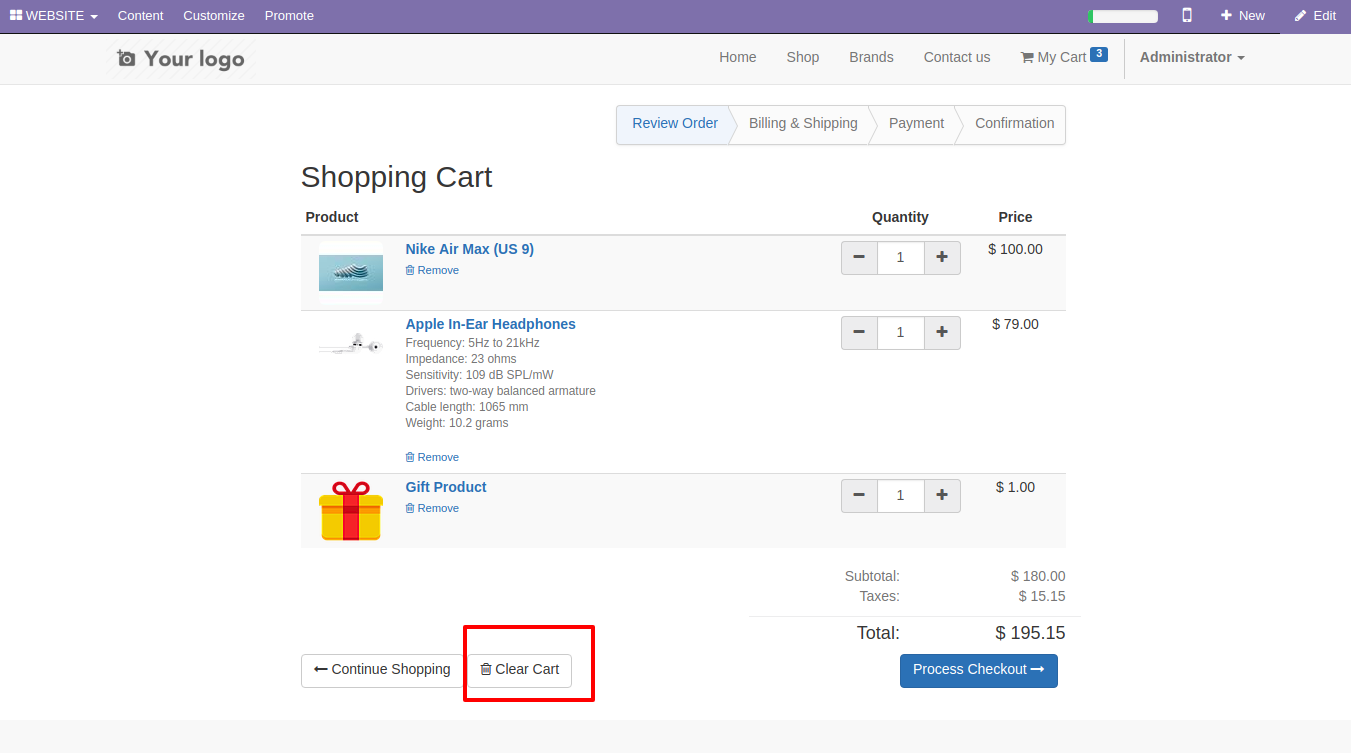Increase quantity of Apple In-Ear Headphones
1351x753 pixels.
[x=941, y=332]
